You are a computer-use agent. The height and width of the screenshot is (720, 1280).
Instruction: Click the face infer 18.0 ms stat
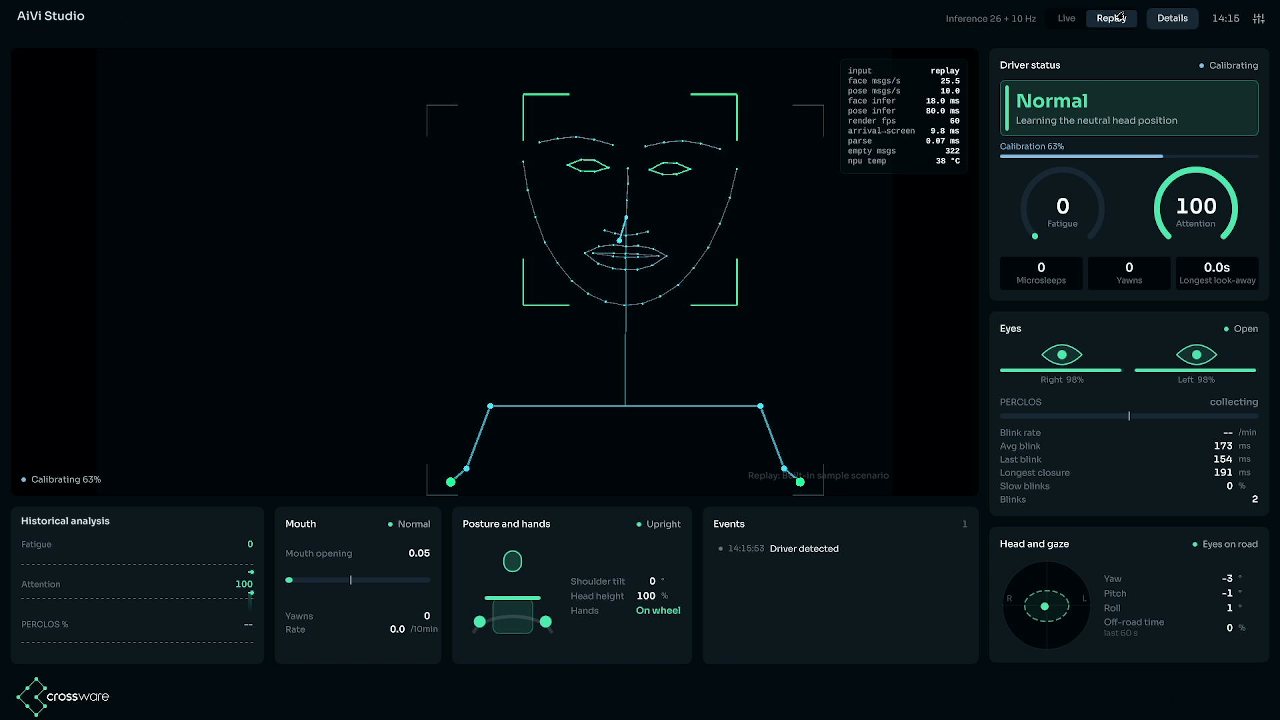[904, 101]
